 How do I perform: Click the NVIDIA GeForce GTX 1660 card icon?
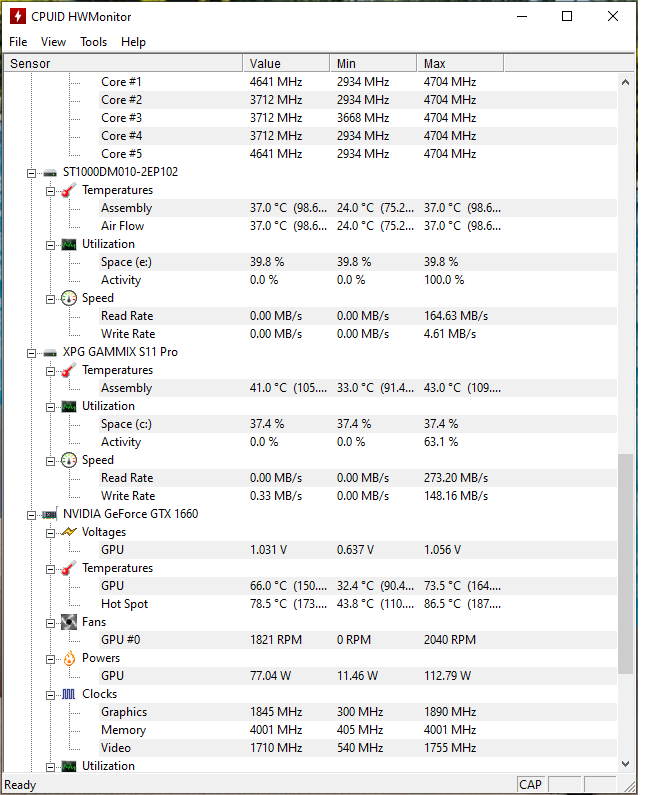click(50, 515)
